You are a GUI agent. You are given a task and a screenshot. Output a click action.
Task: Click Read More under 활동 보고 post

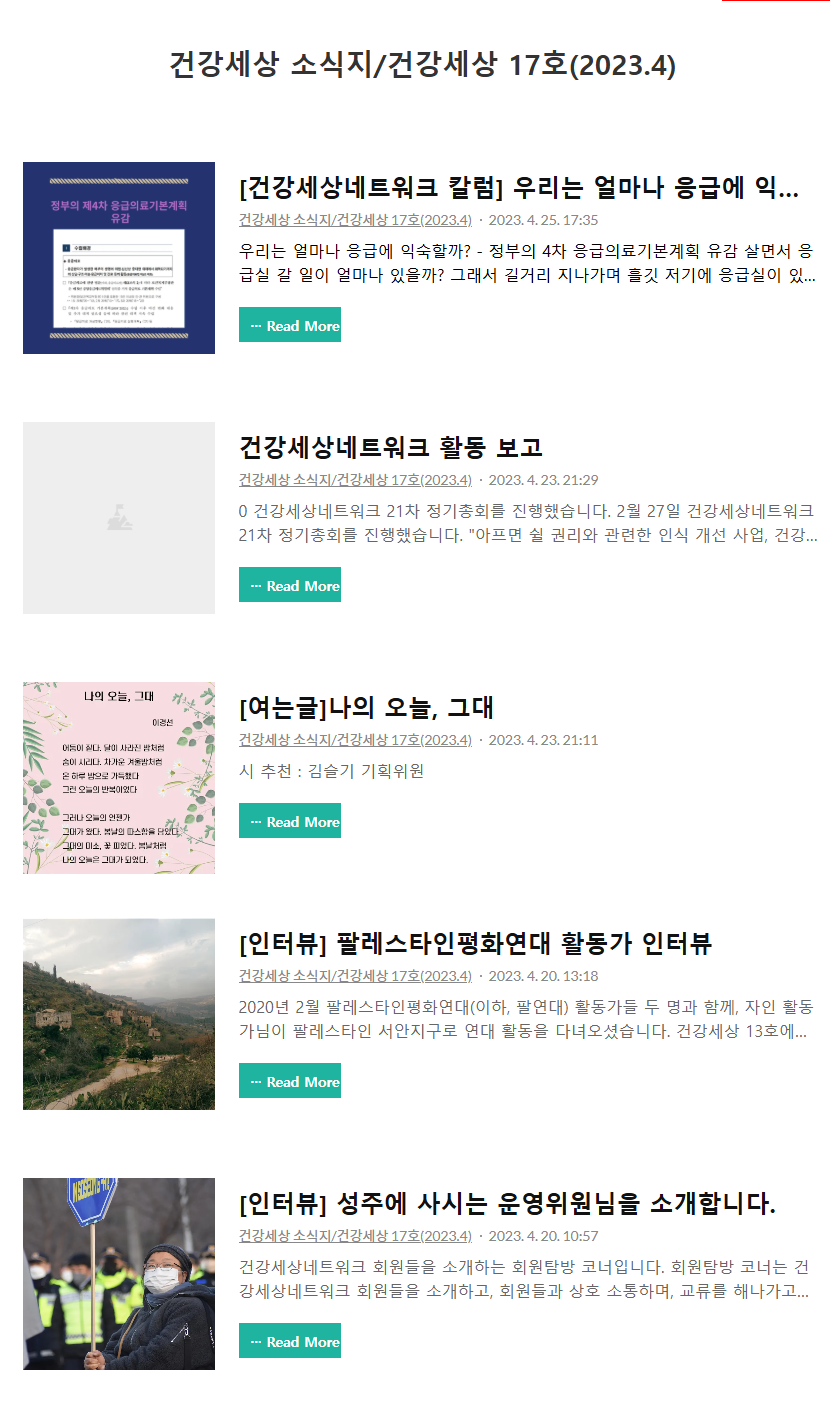point(290,585)
